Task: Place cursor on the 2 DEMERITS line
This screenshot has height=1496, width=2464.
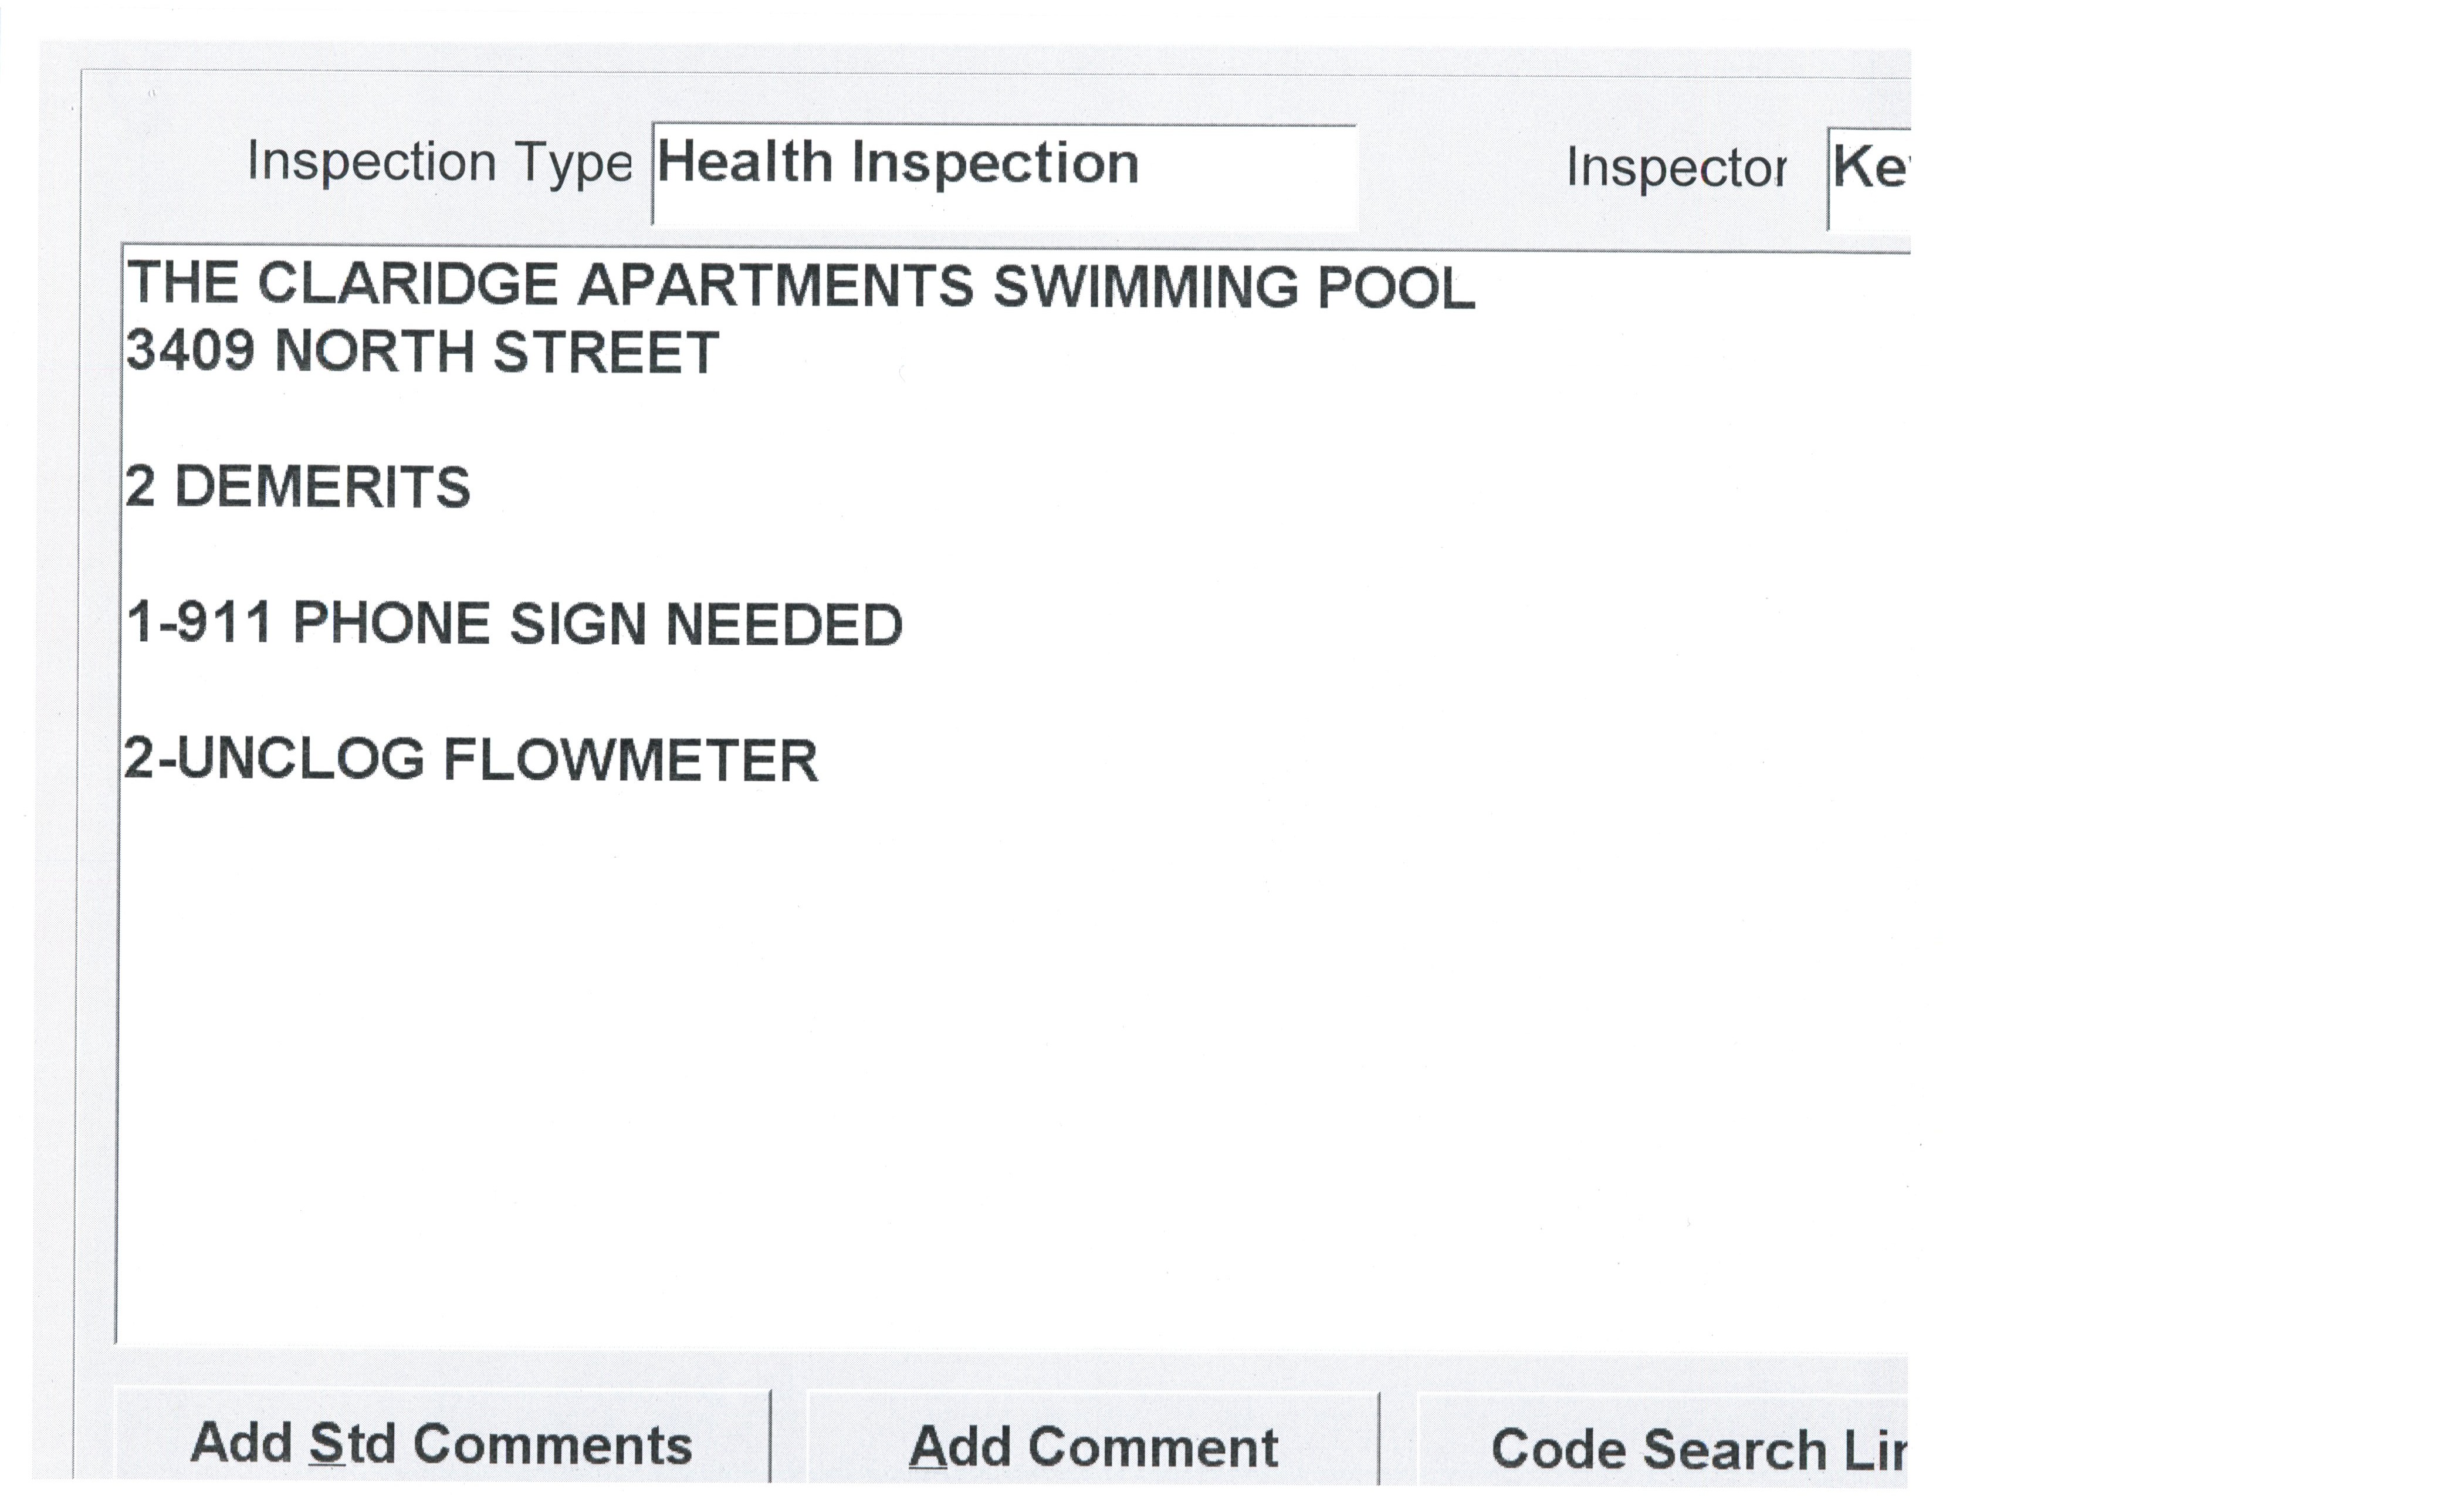Action: 298,487
